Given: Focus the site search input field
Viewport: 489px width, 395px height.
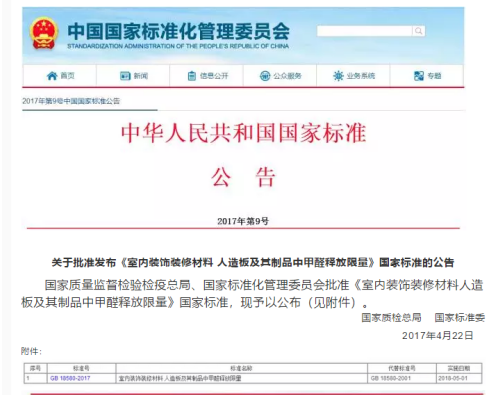Looking at the screenshot, I should pyautogui.click(x=365, y=31).
